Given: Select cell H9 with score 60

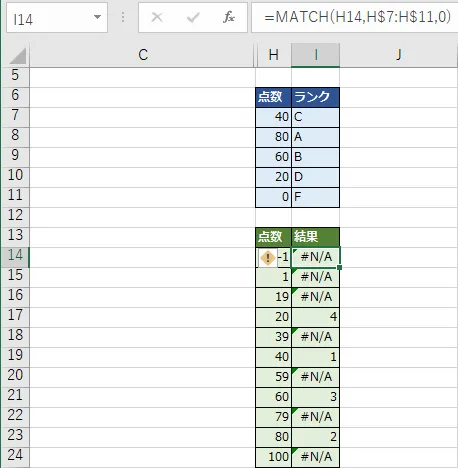Looking at the screenshot, I should point(273,157).
